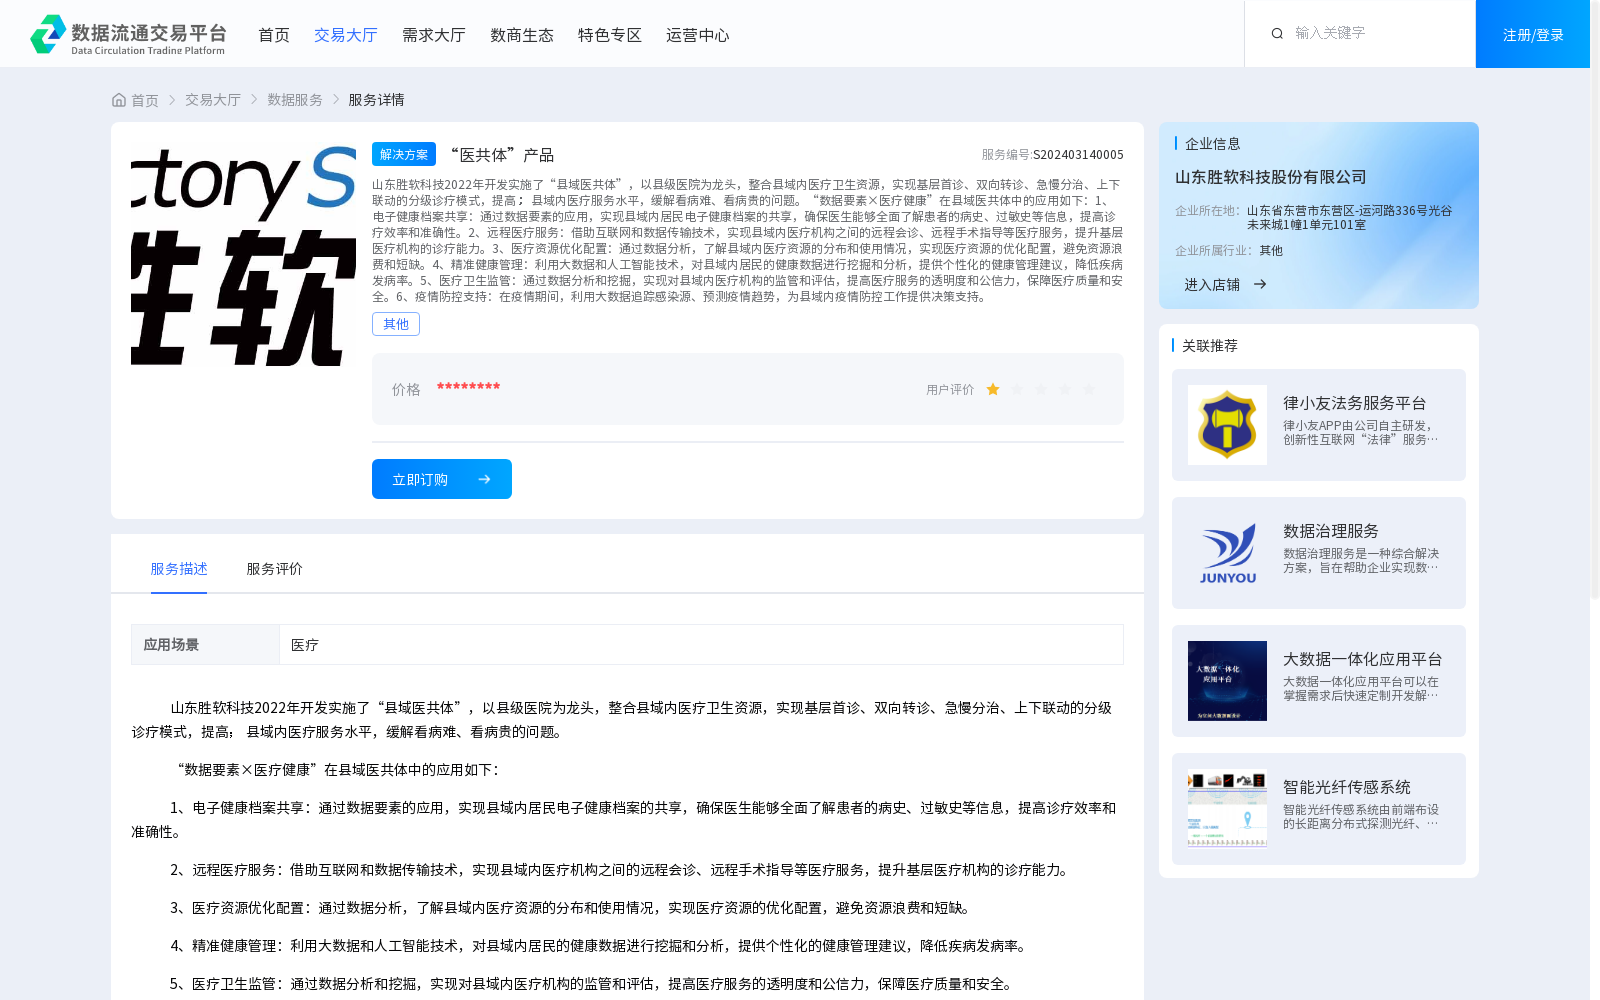1600x1000 pixels.
Task: Click breadcrumb link 交易大厅
Action: pyautogui.click(x=213, y=100)
